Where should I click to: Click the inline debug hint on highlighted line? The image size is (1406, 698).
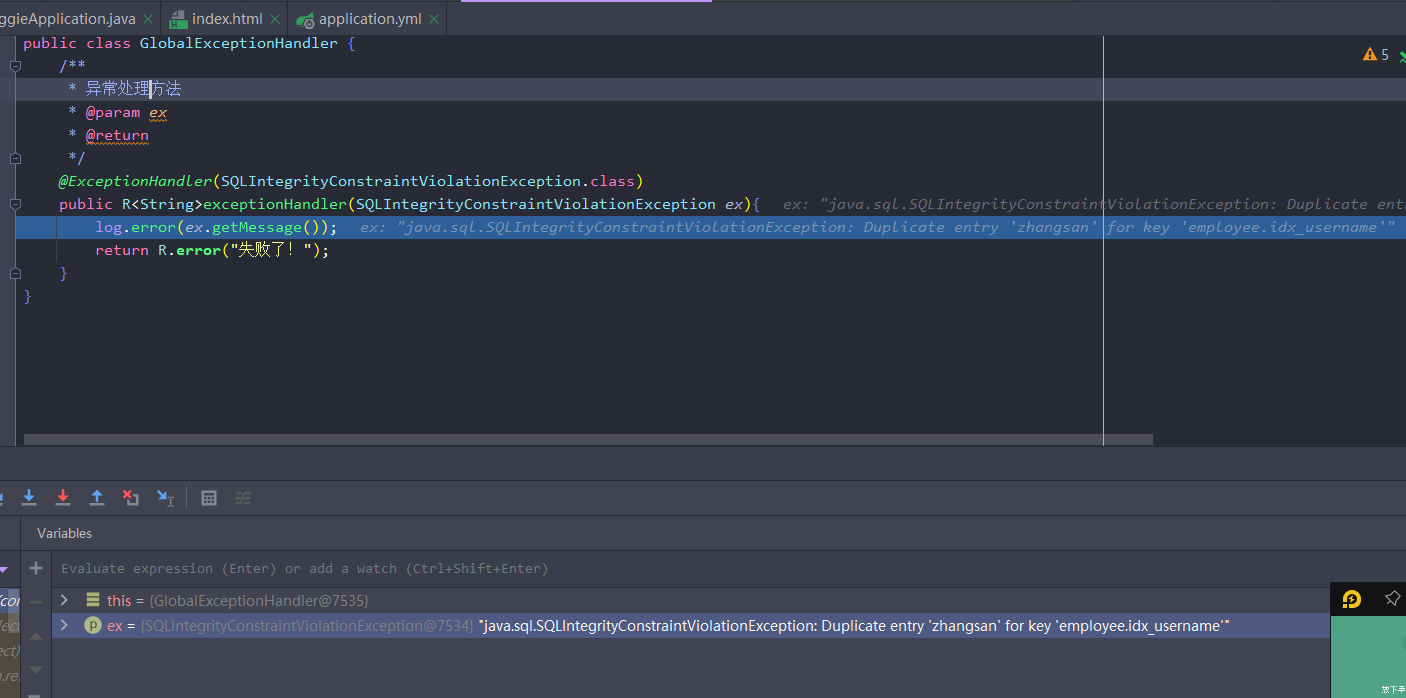point(877,227)
